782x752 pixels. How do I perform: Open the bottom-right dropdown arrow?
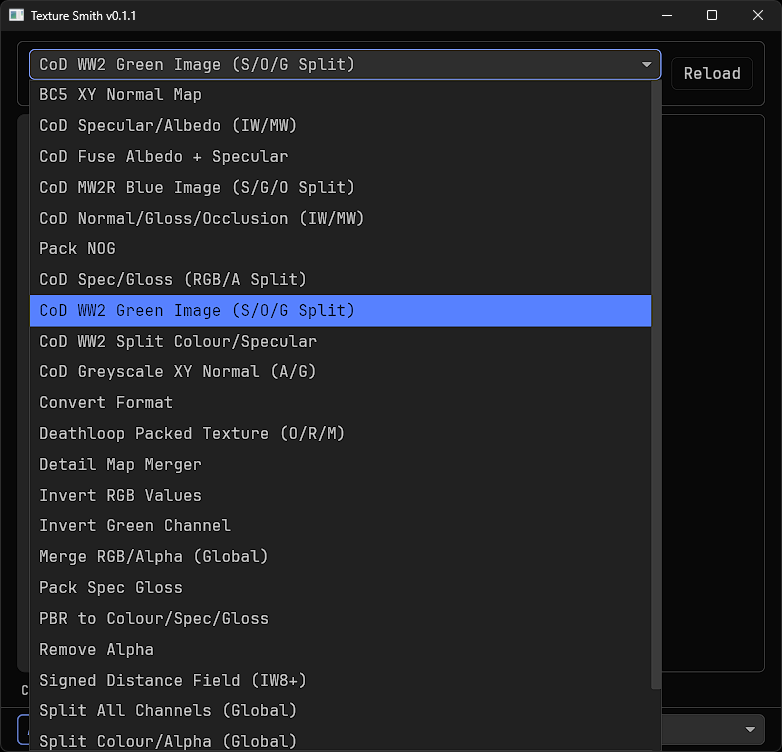[750, 729]
